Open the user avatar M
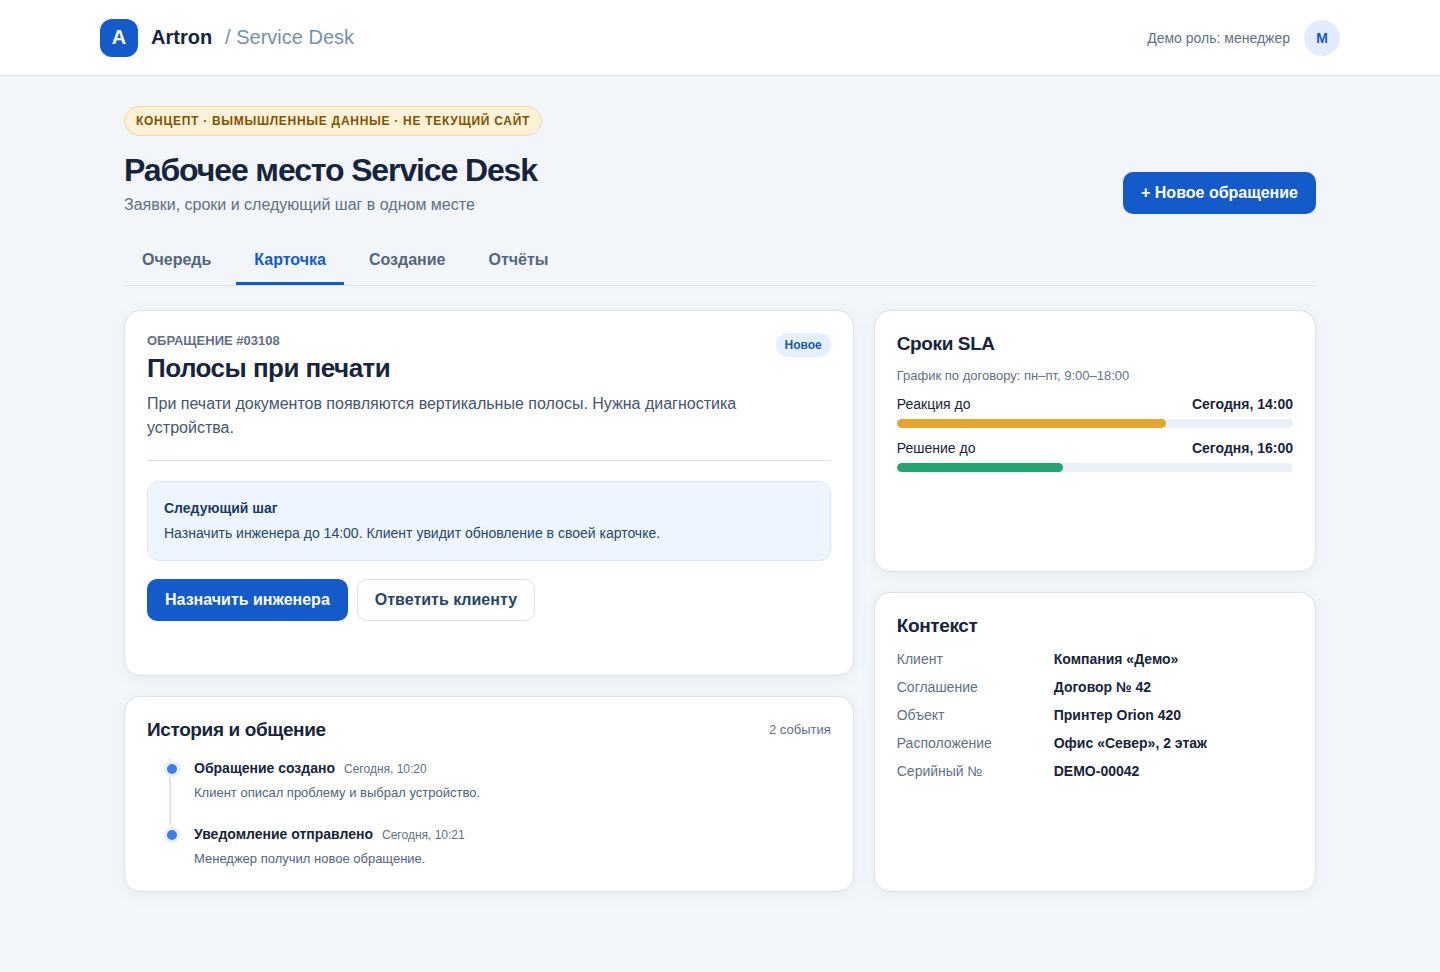Screen dimensions: 1440x972 click(1322, 38)
